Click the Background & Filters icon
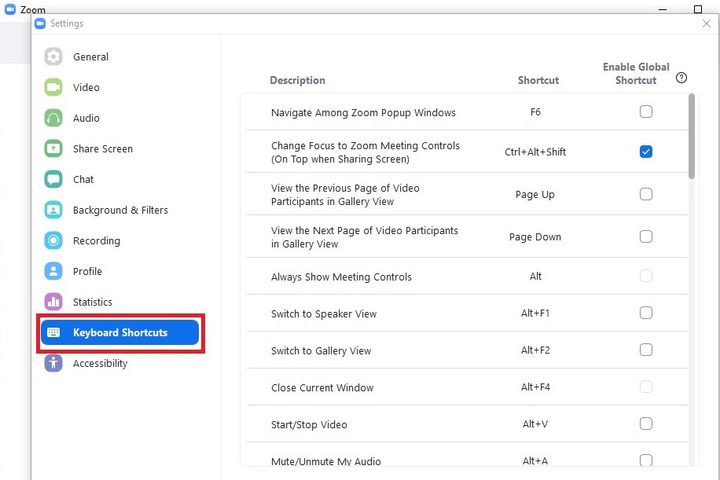Viewport: 720px width, 480px height. tap(53, 210)
